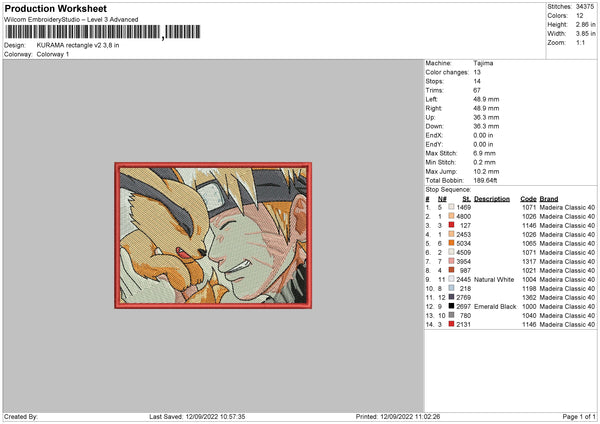Click the 'Stop Sequence:' heading
The height and width of the screenshot is (424, 600).
(x=448, y=190)
